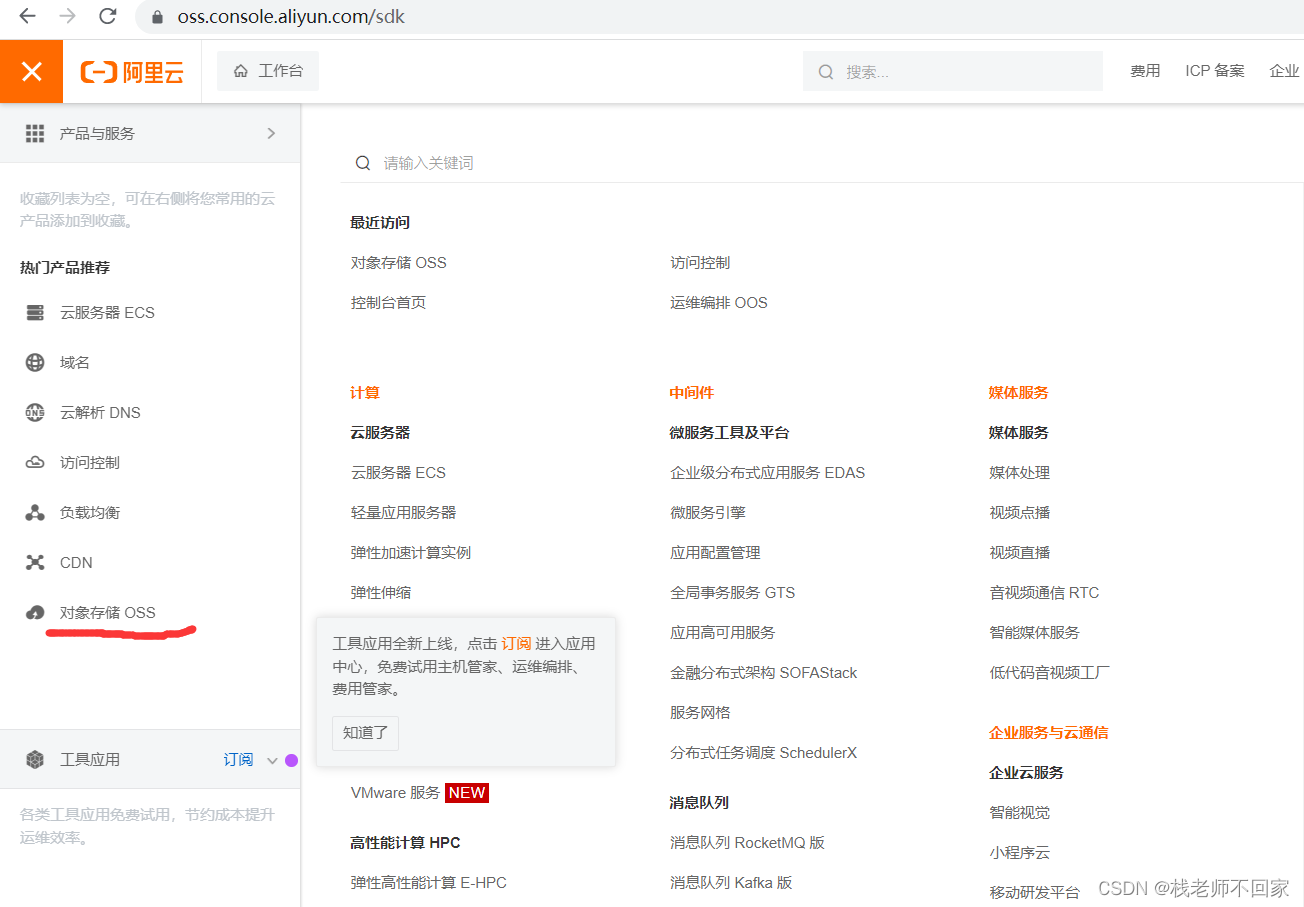Open 视频直播 link
This screenshot has width=1304, height=907.
point(1020,553)
